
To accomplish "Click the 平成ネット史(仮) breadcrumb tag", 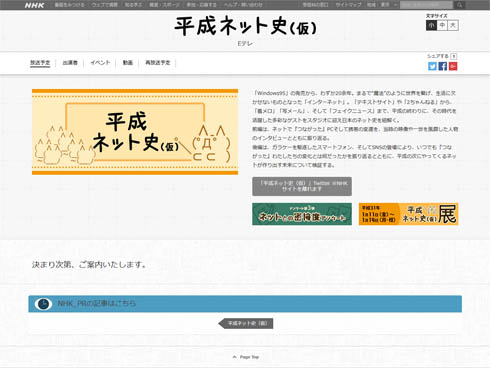I will click(x=246, y=323).
